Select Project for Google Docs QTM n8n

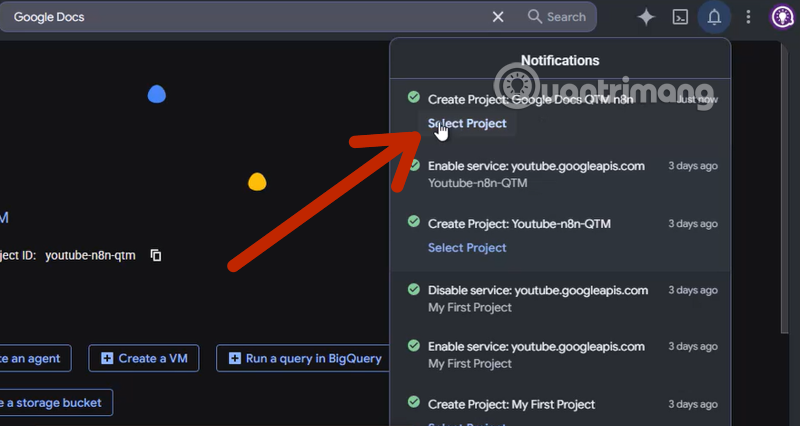pos(467,123)
